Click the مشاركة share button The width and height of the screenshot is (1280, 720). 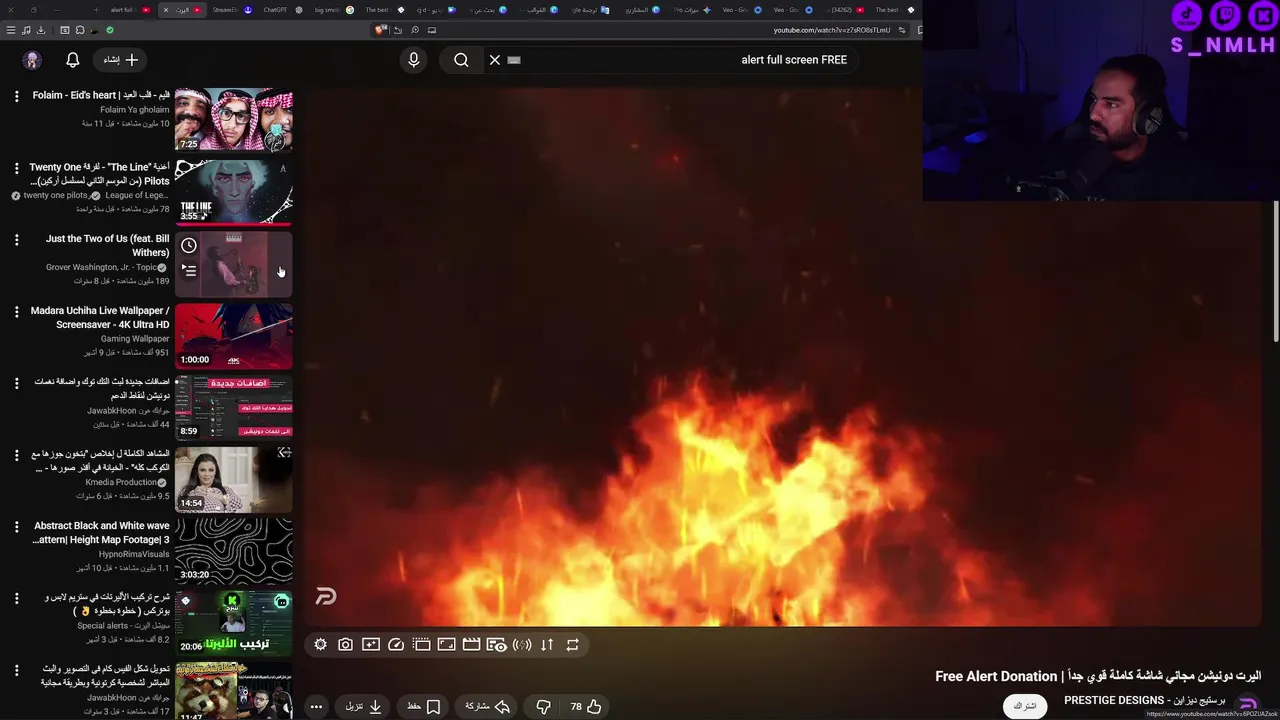(x=488, y=706)
